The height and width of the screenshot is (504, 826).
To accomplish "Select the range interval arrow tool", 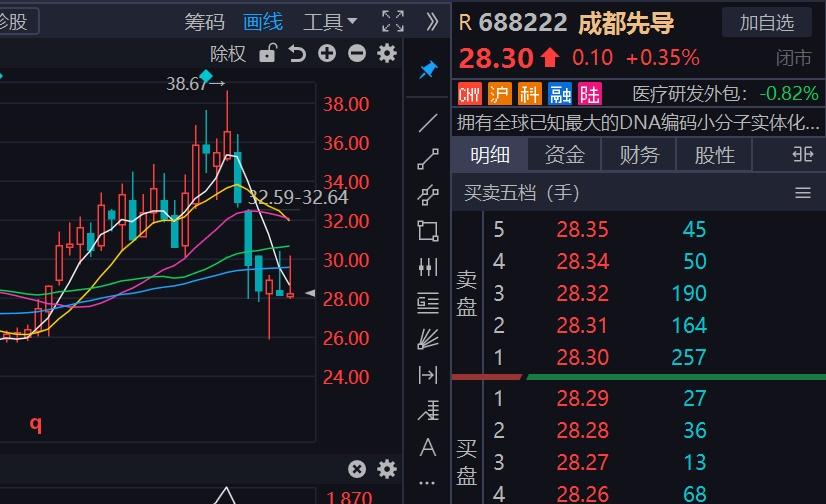I will click(x=428, y=375).
